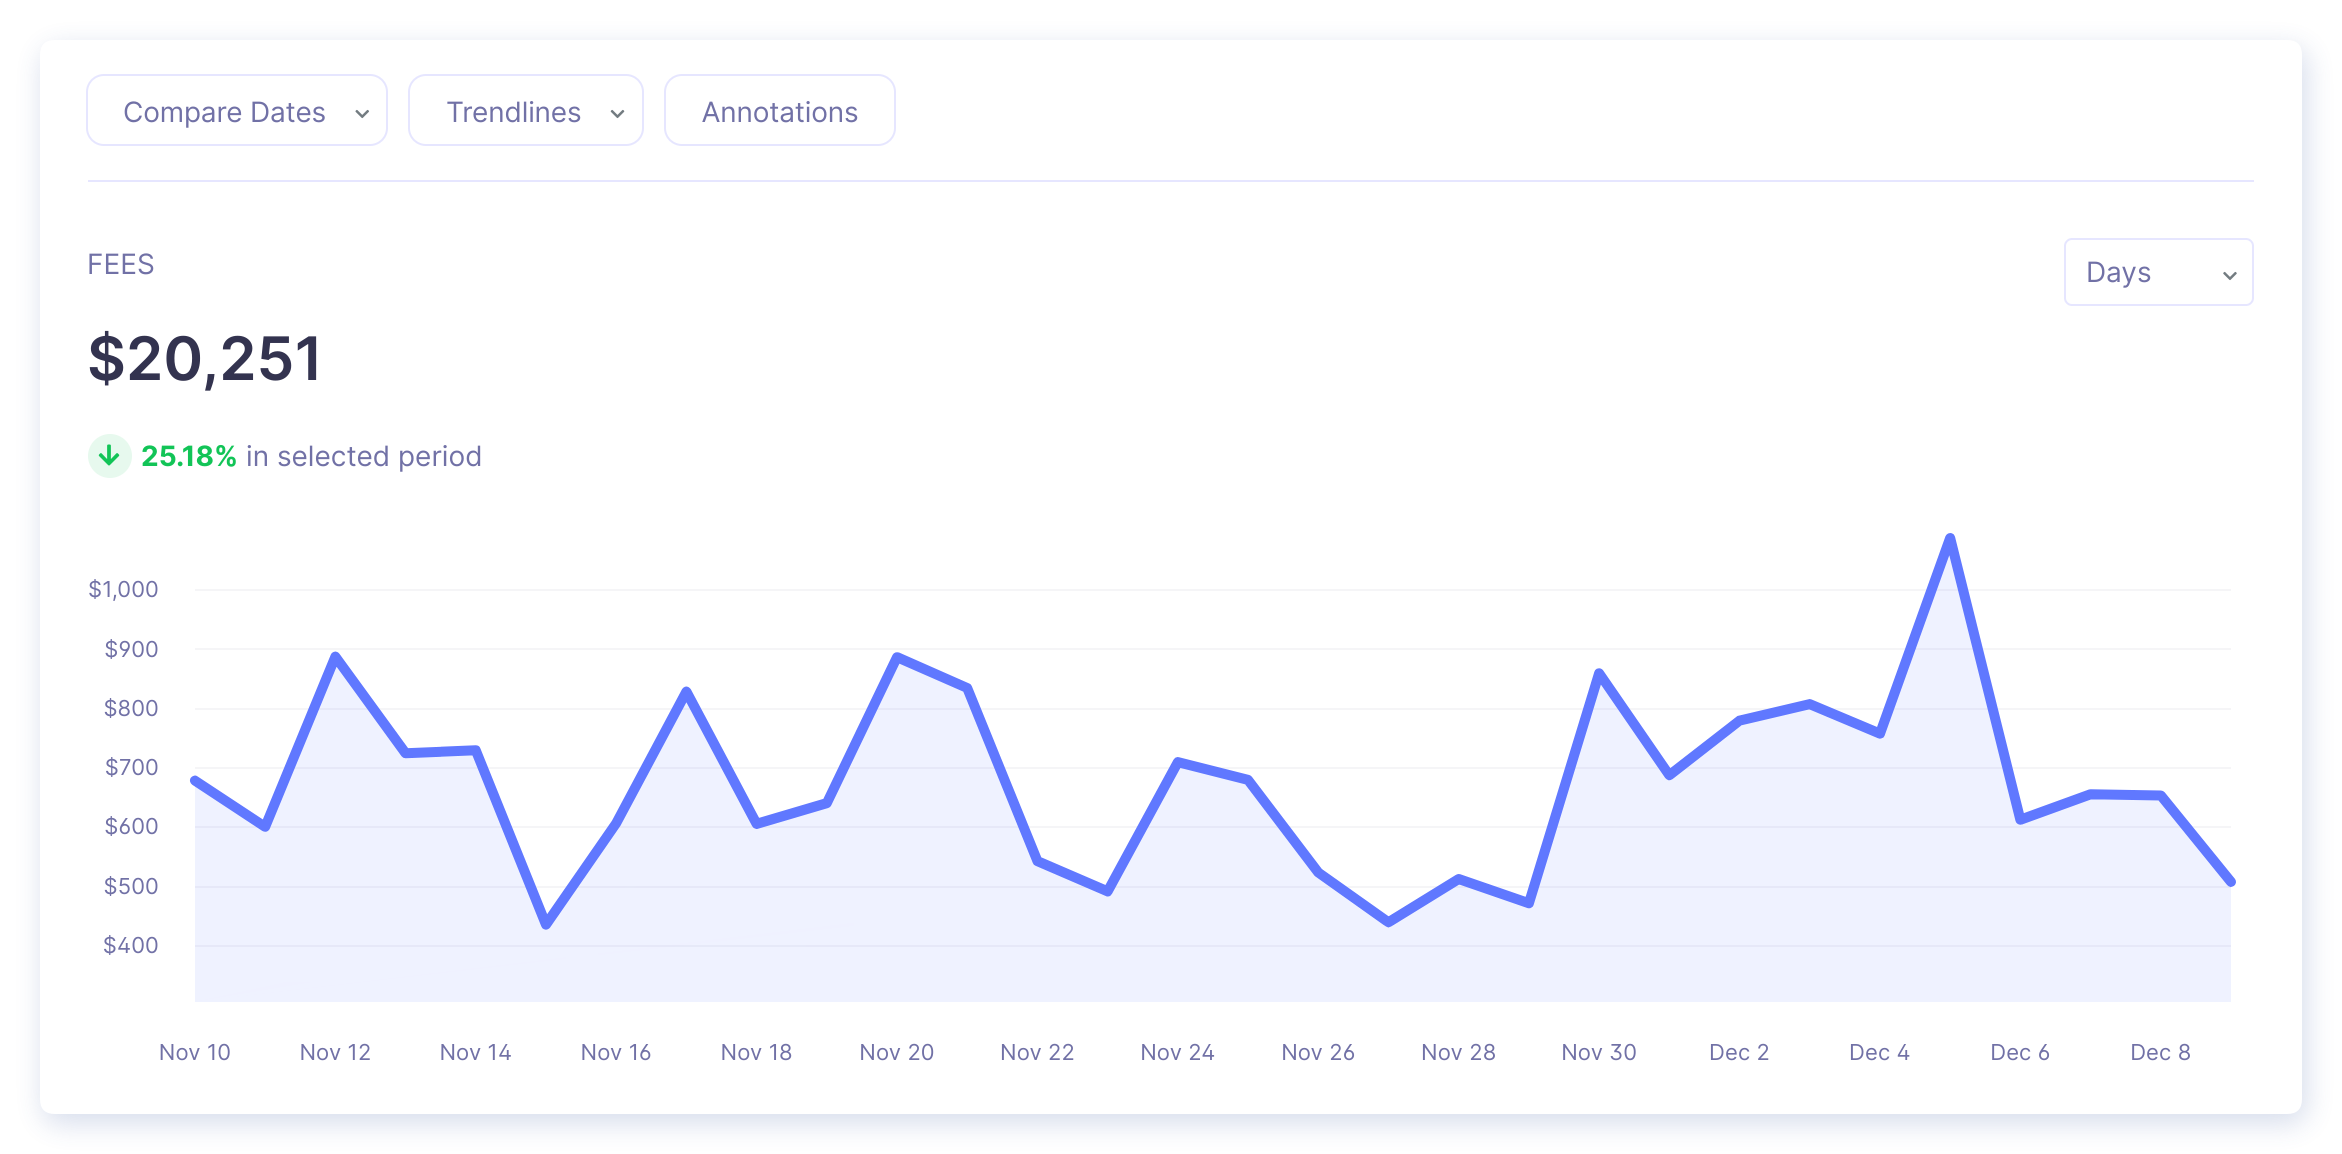Click the Trendlines chevron arrow
2342x1154 pixels.
617,113
